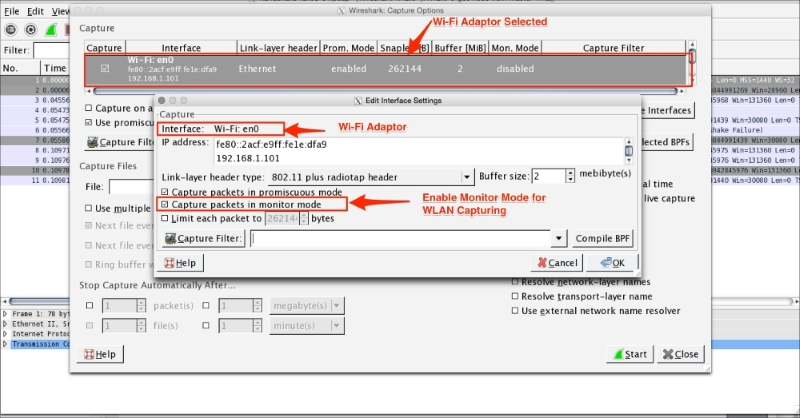Image resolution: width=800 pixels, height=418 pixels.
Task: Click the Start capture button
Action: click(630, 354)
